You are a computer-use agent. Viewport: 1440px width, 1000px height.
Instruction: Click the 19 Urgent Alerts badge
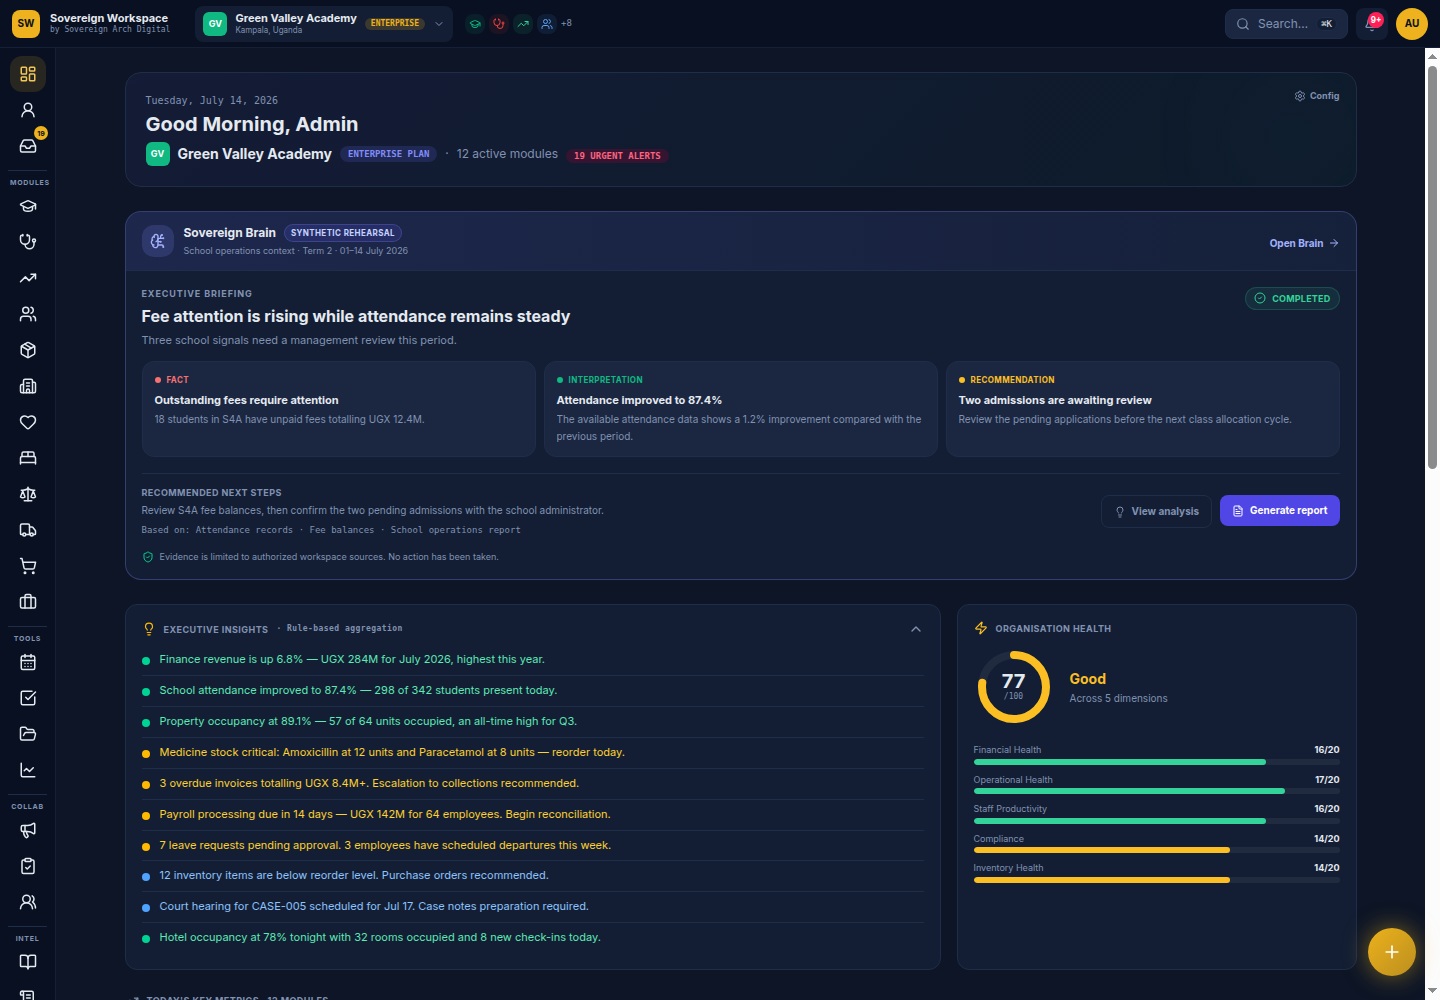(x=617, y=156)
